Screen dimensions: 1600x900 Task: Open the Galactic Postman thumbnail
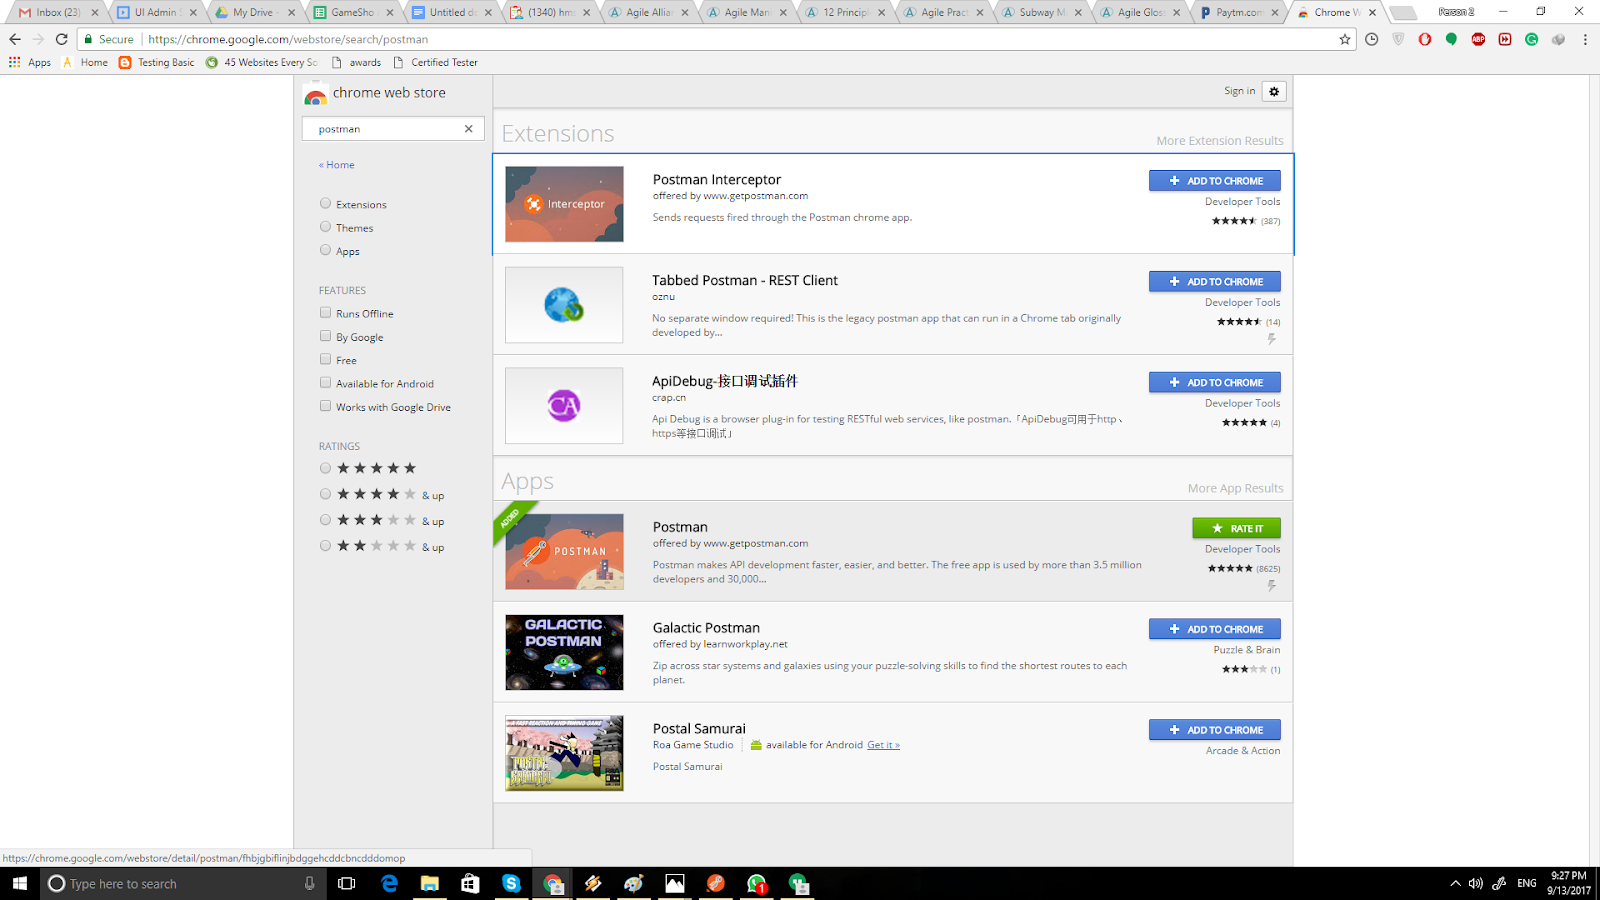pyautogui.click(x=564, y=652)
